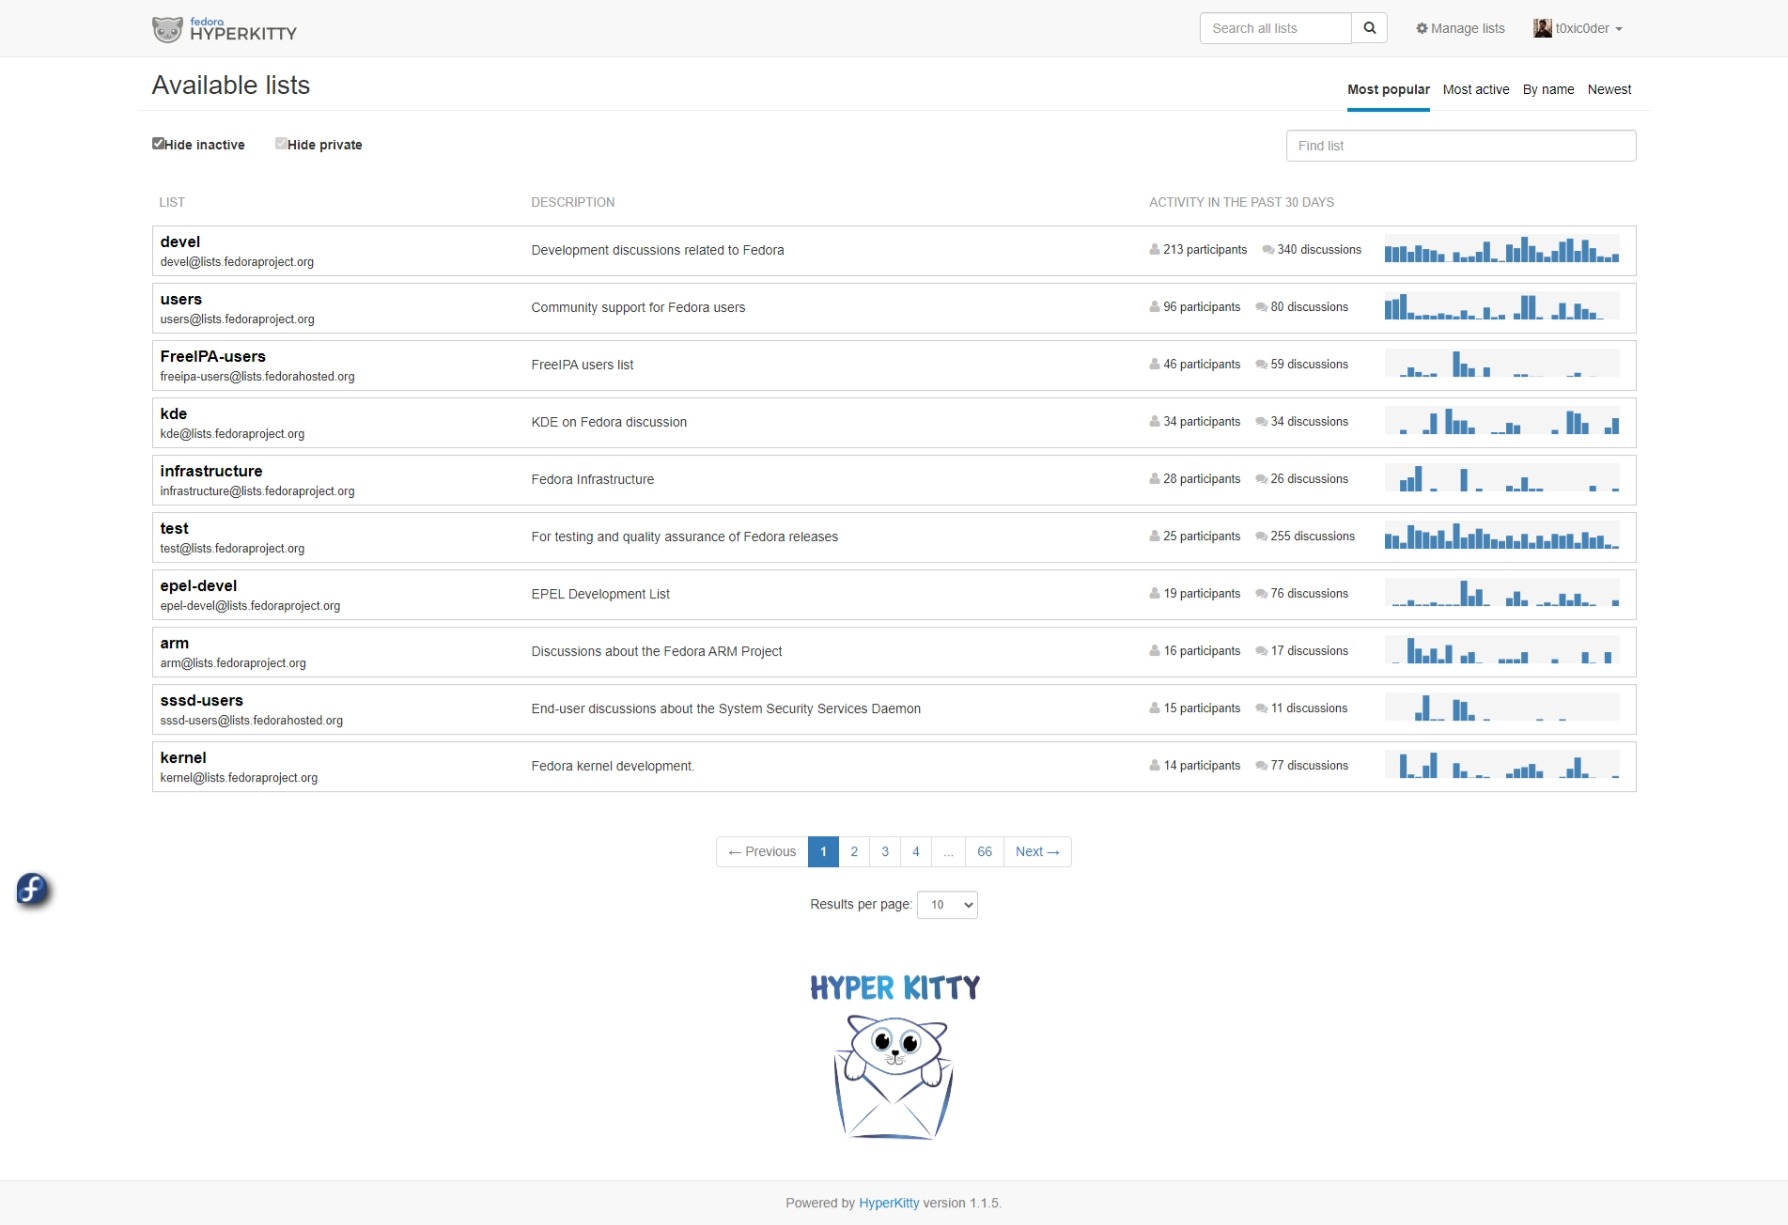The height and width of the screenshot is (1225, 1788).
Task: Click the arm activity bar chart
Action: click(1501, 651)
